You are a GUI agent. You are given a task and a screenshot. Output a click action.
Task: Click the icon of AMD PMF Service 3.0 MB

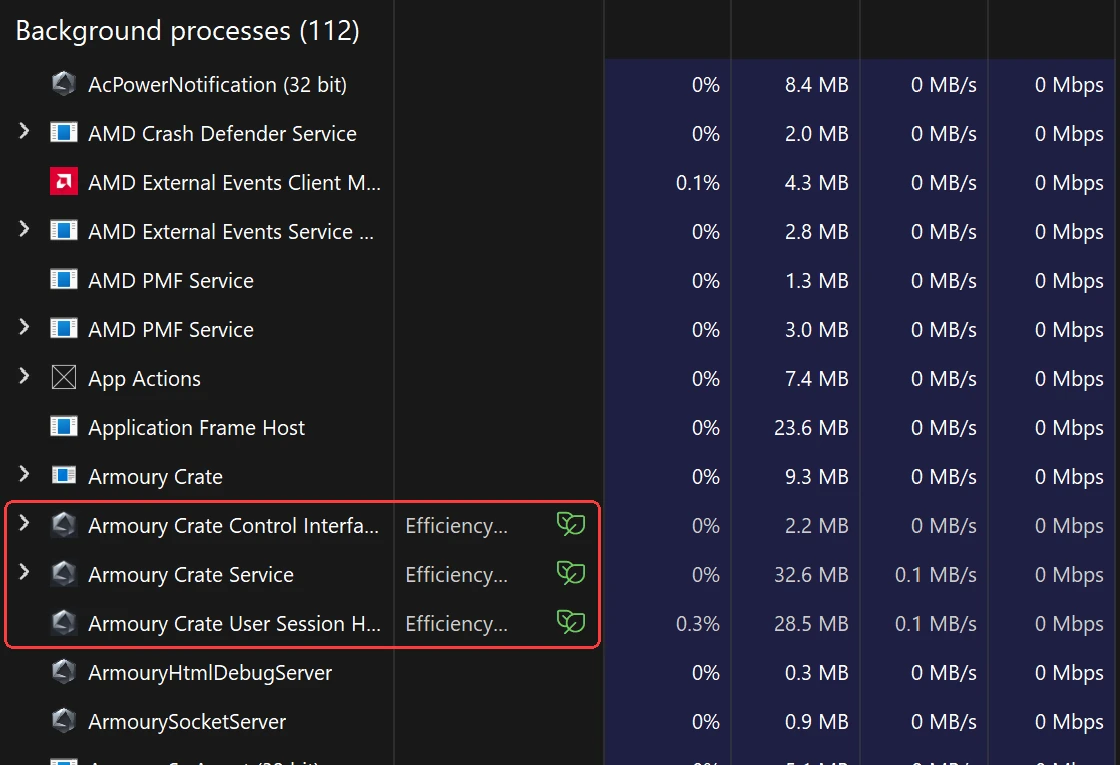point(64,329)
